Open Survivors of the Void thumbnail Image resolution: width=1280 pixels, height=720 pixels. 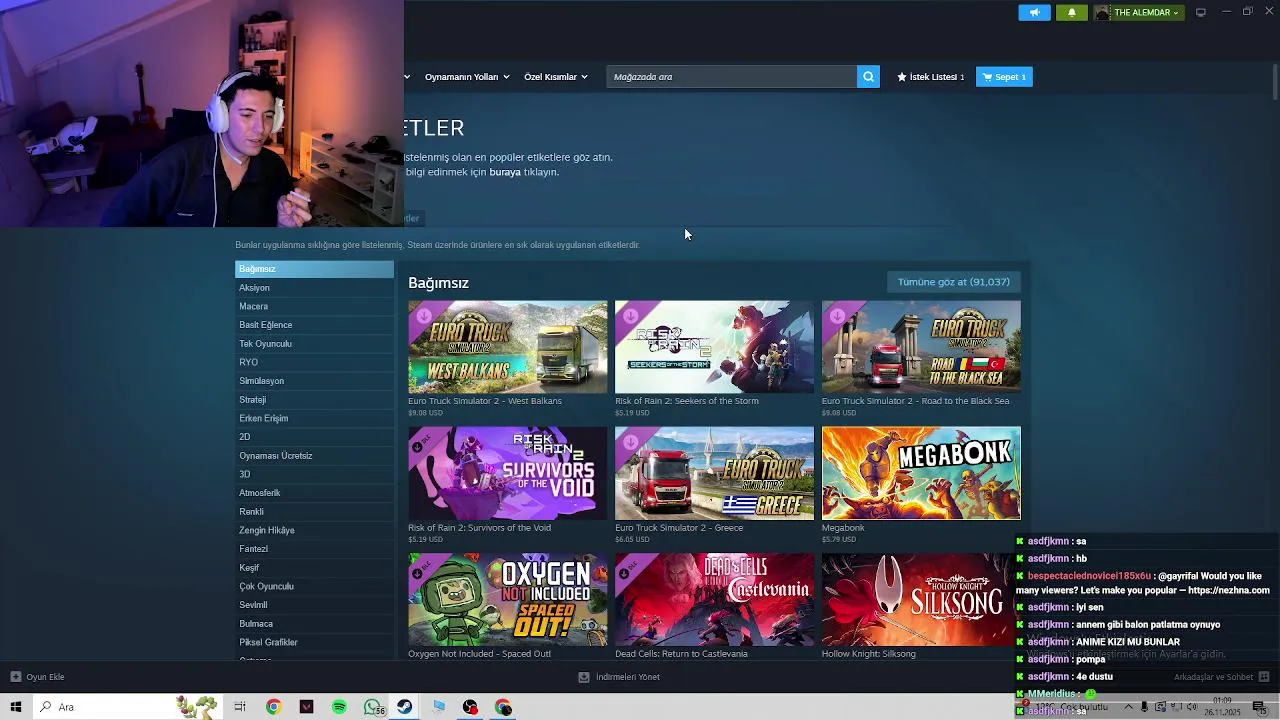click(x=507, y=473)
